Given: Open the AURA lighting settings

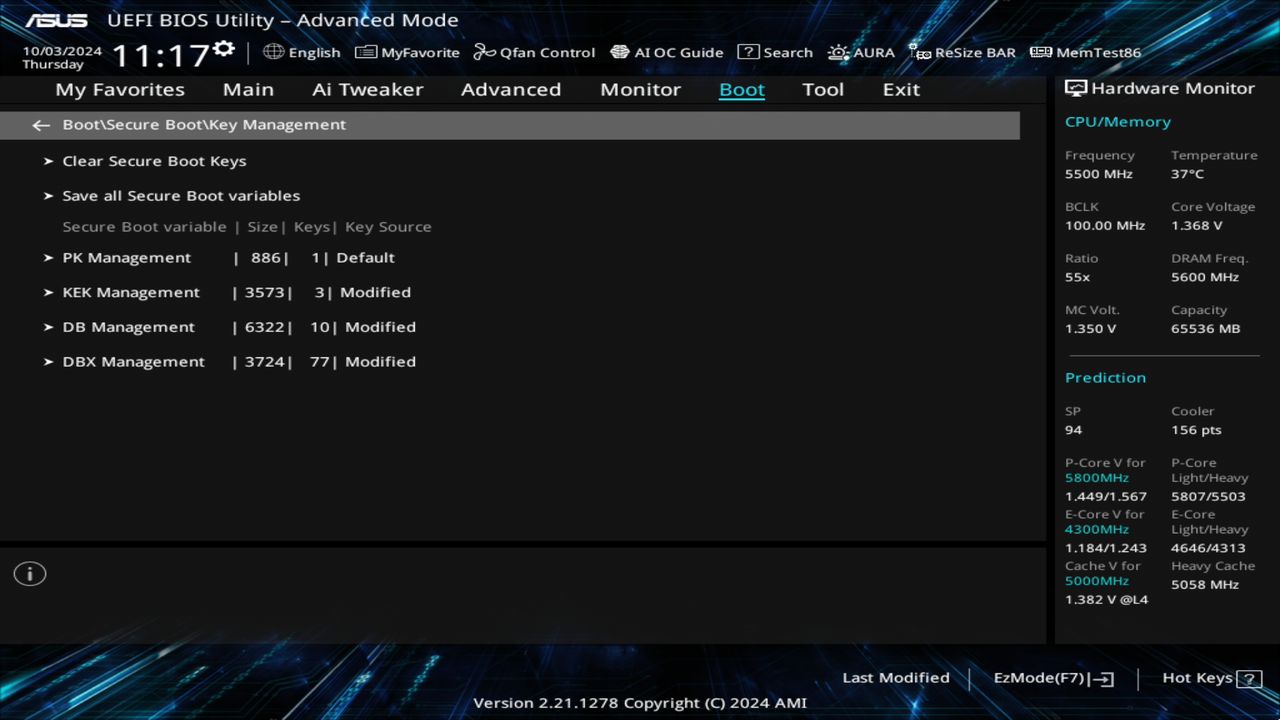Looking at the screenshot, I should 861,52.
